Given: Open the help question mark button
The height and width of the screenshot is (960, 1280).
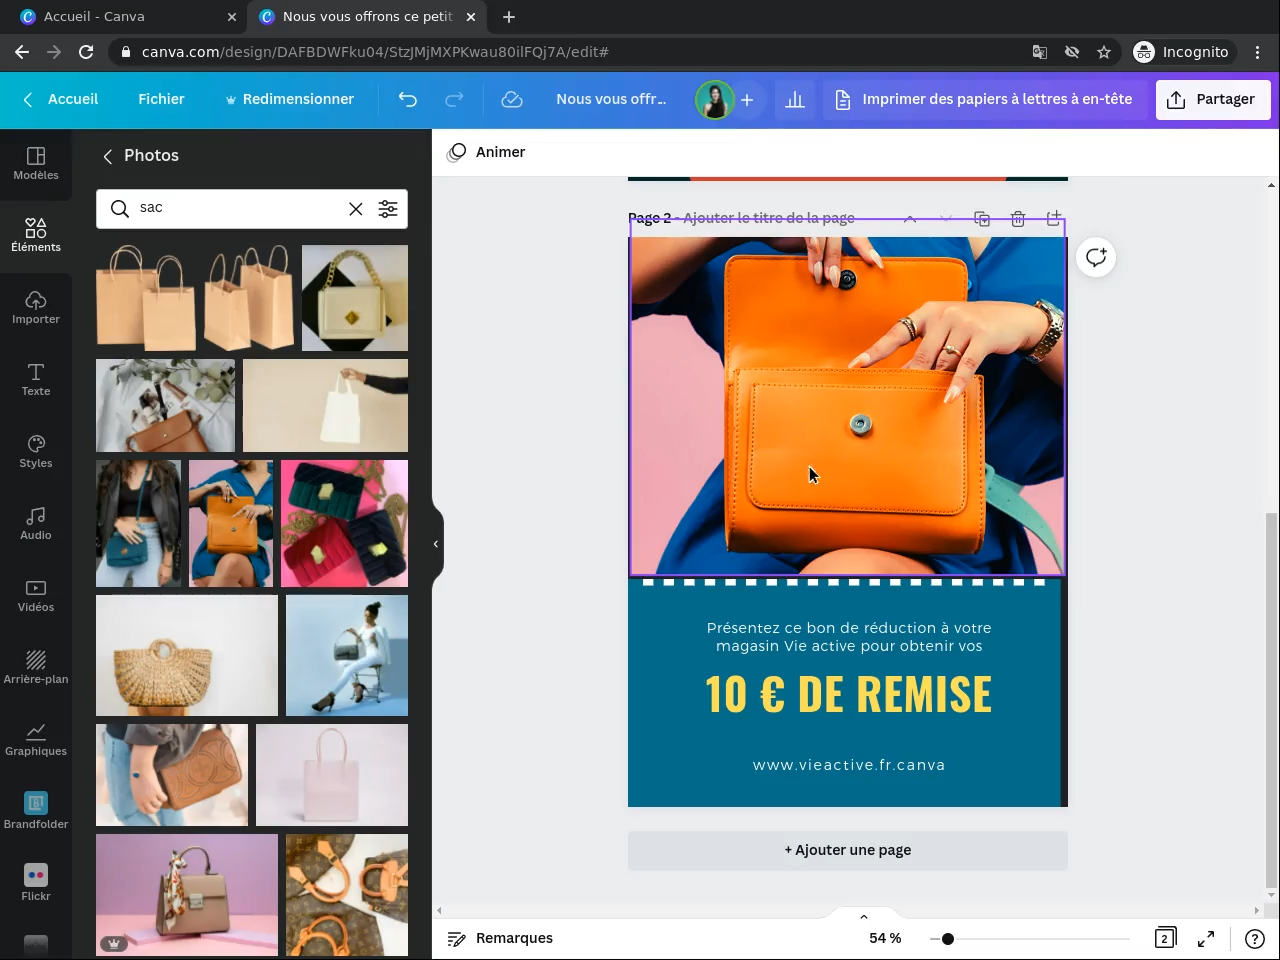Looking at the screenshot, I should (x=1254, y=938).
